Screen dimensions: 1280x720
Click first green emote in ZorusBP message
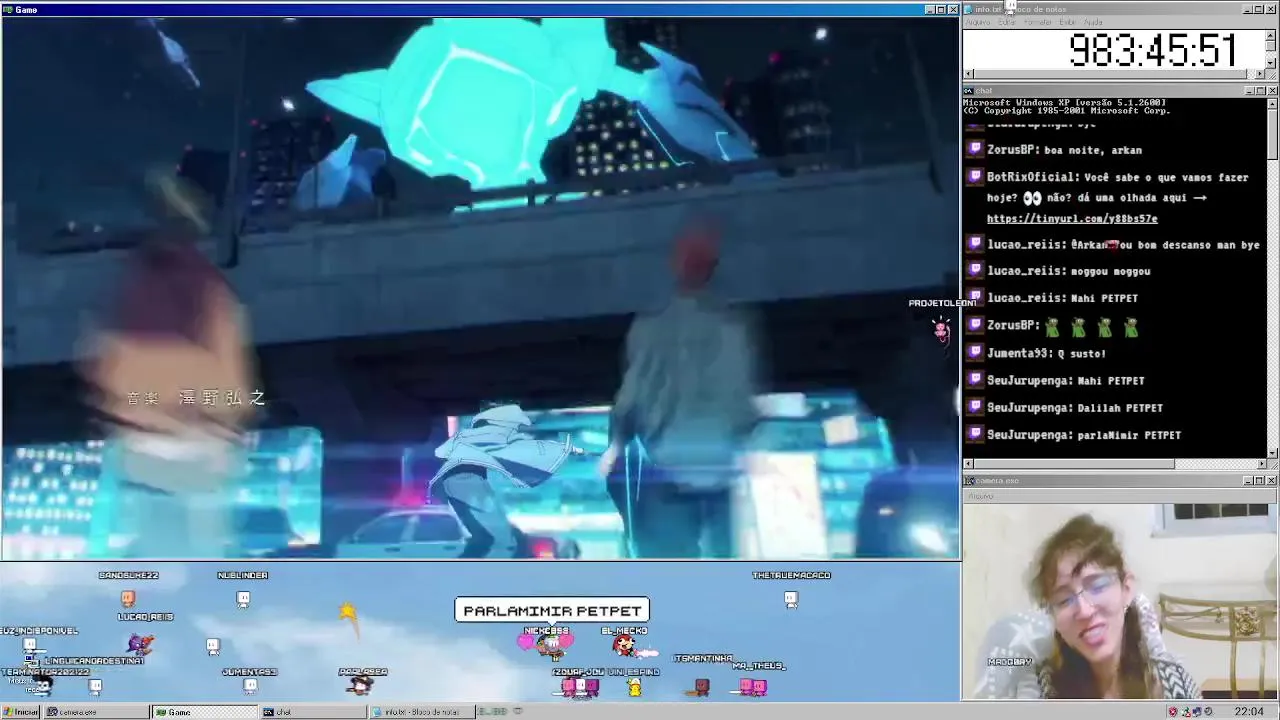point(1052,327)
